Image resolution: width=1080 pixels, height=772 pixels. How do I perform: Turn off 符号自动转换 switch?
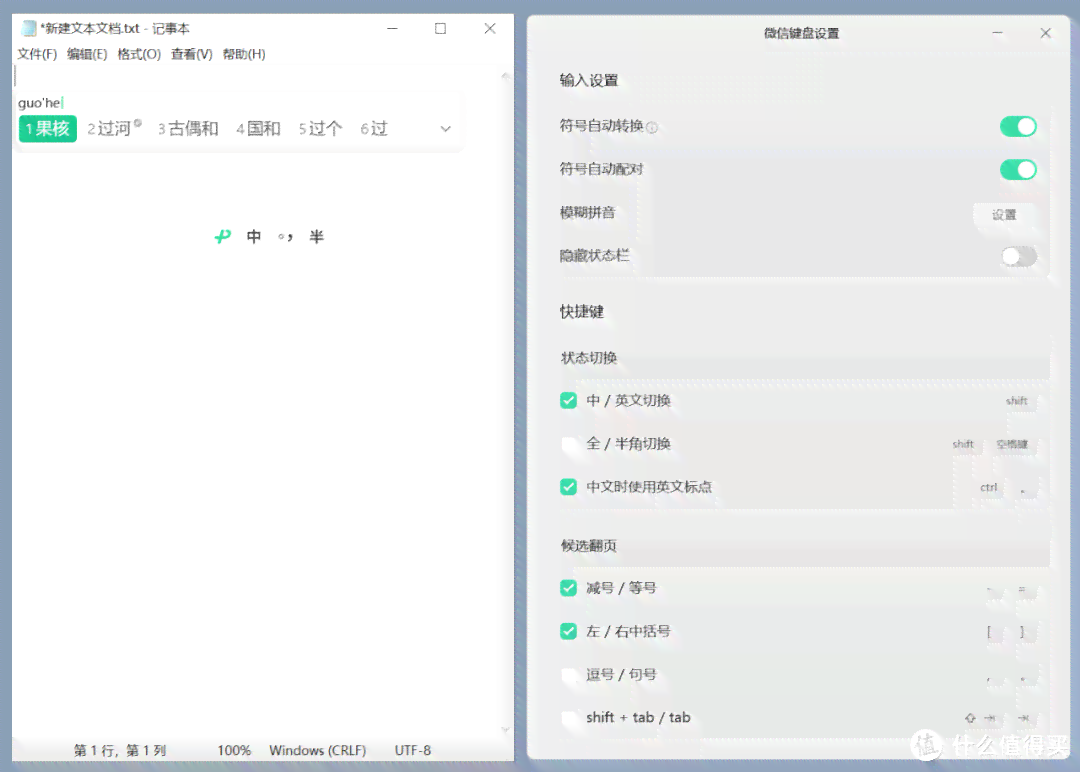[x=1018, y=127]
